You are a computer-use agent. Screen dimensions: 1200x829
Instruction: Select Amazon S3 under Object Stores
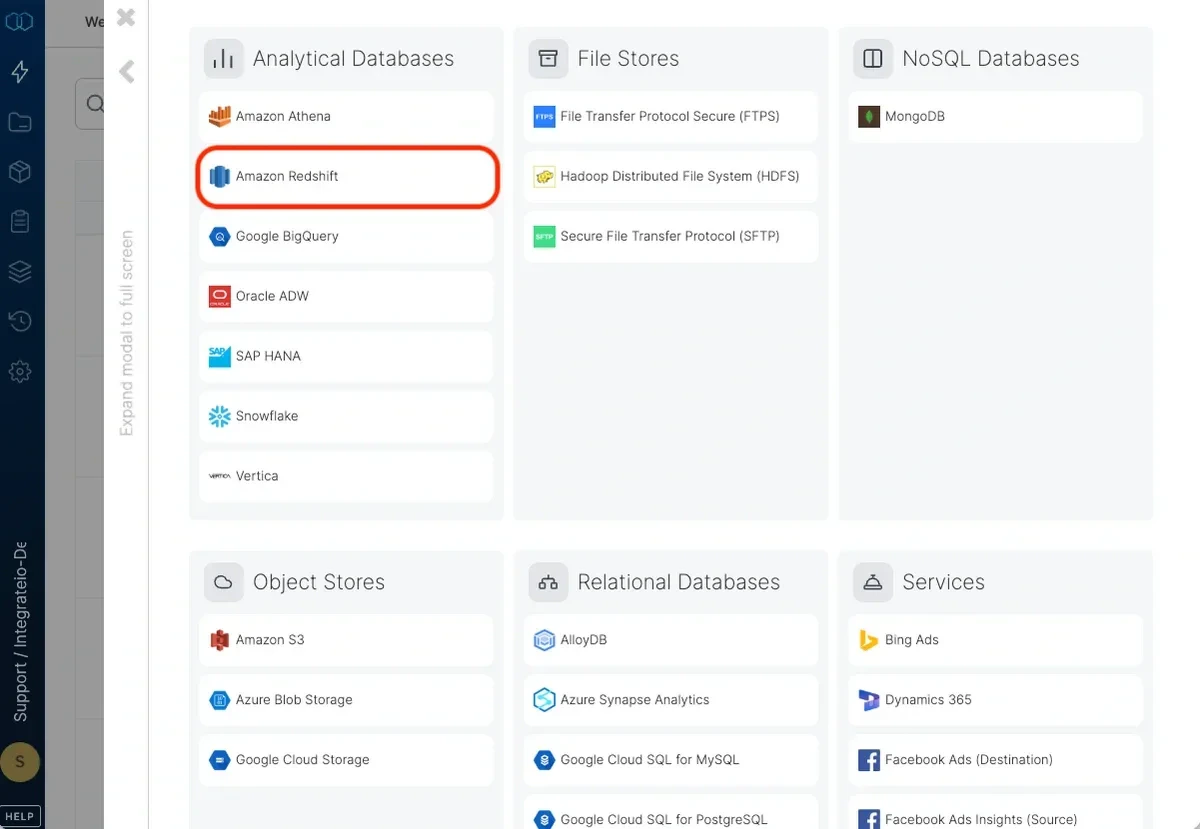pyautogui.click(x=346, y=639)
